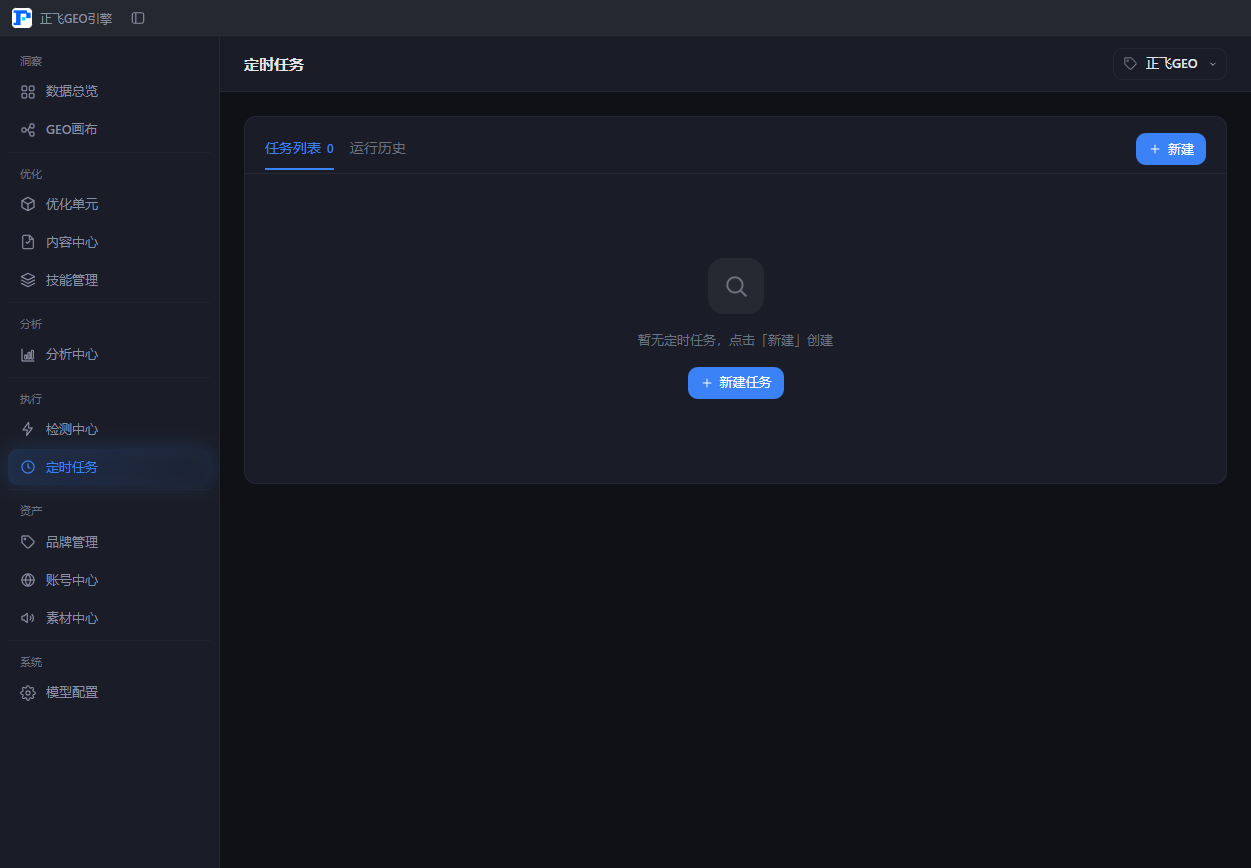Switch to the 任务列表 tab

(299, 148)
